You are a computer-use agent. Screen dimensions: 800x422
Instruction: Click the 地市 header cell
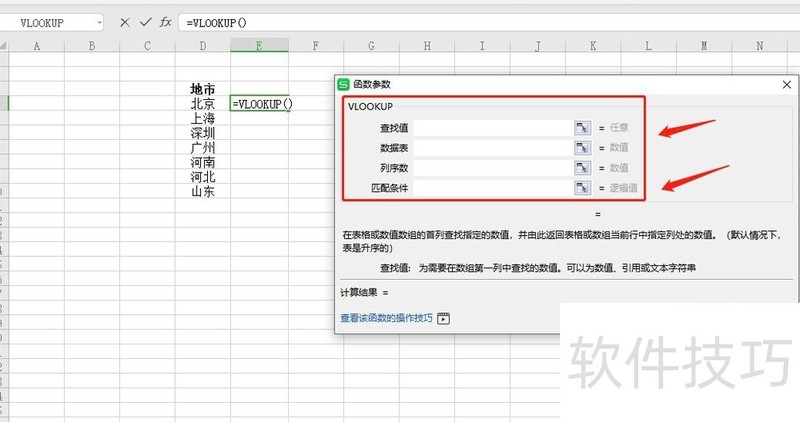(203, 89)
